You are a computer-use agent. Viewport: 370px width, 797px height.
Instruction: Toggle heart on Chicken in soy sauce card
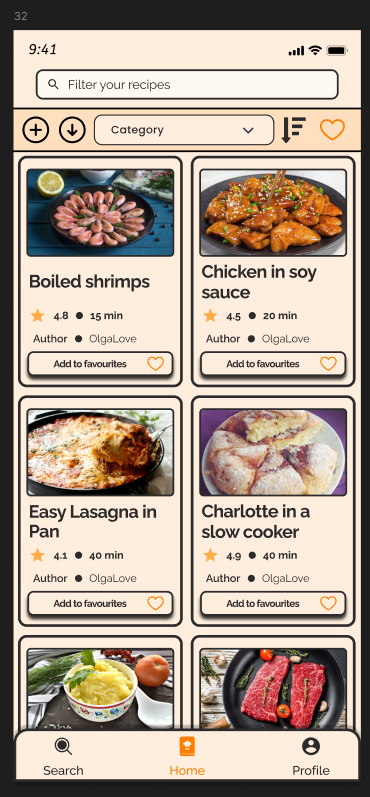coord(328,364)
